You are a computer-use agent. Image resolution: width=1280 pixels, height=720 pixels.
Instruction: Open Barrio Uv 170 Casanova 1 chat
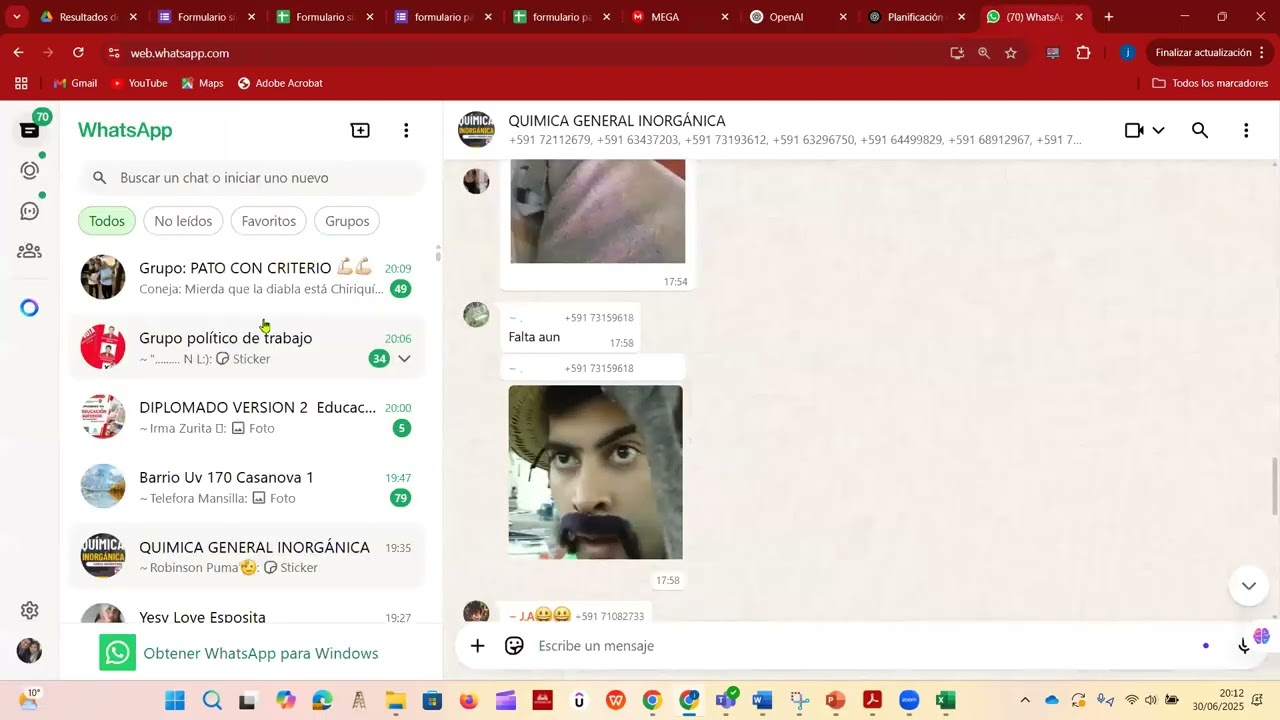tap(248, 487)
